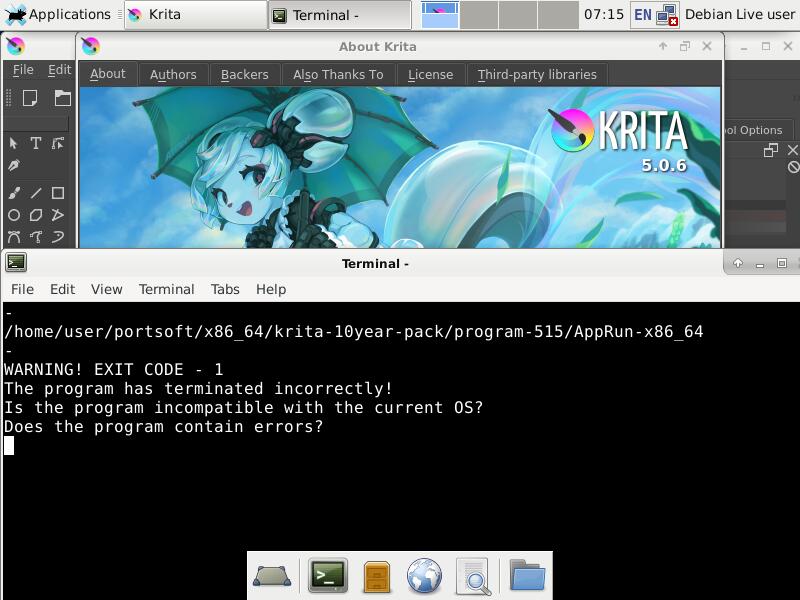
Task: Open the Applications menu in top panel
Action: [58, 14]
